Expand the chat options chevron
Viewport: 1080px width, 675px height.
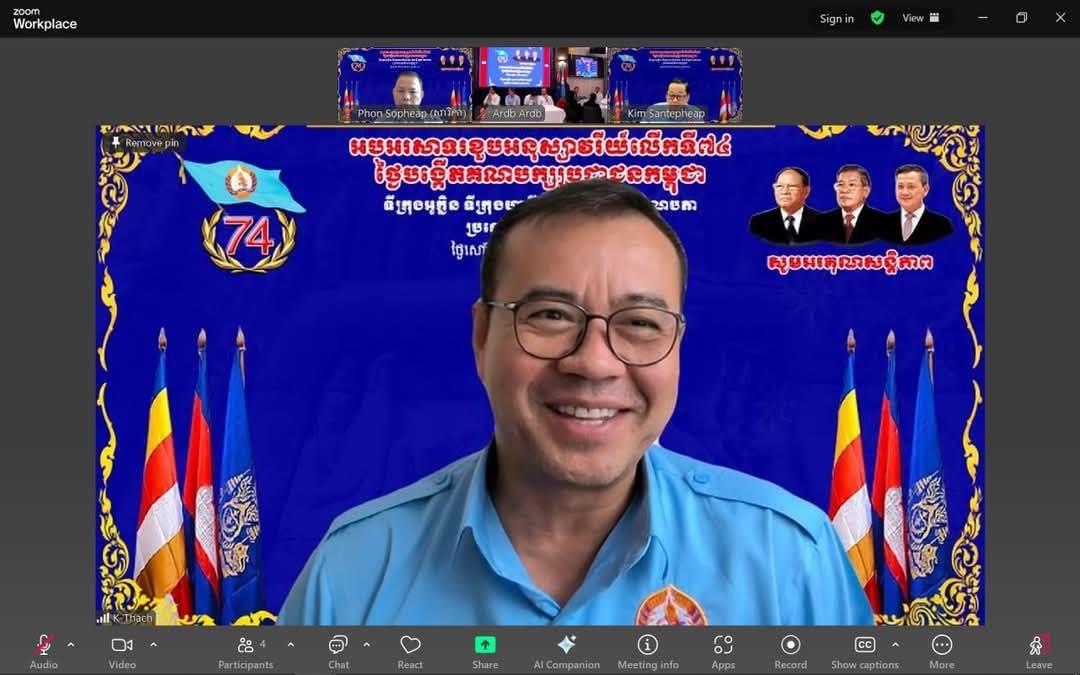[x=367, y=645]
